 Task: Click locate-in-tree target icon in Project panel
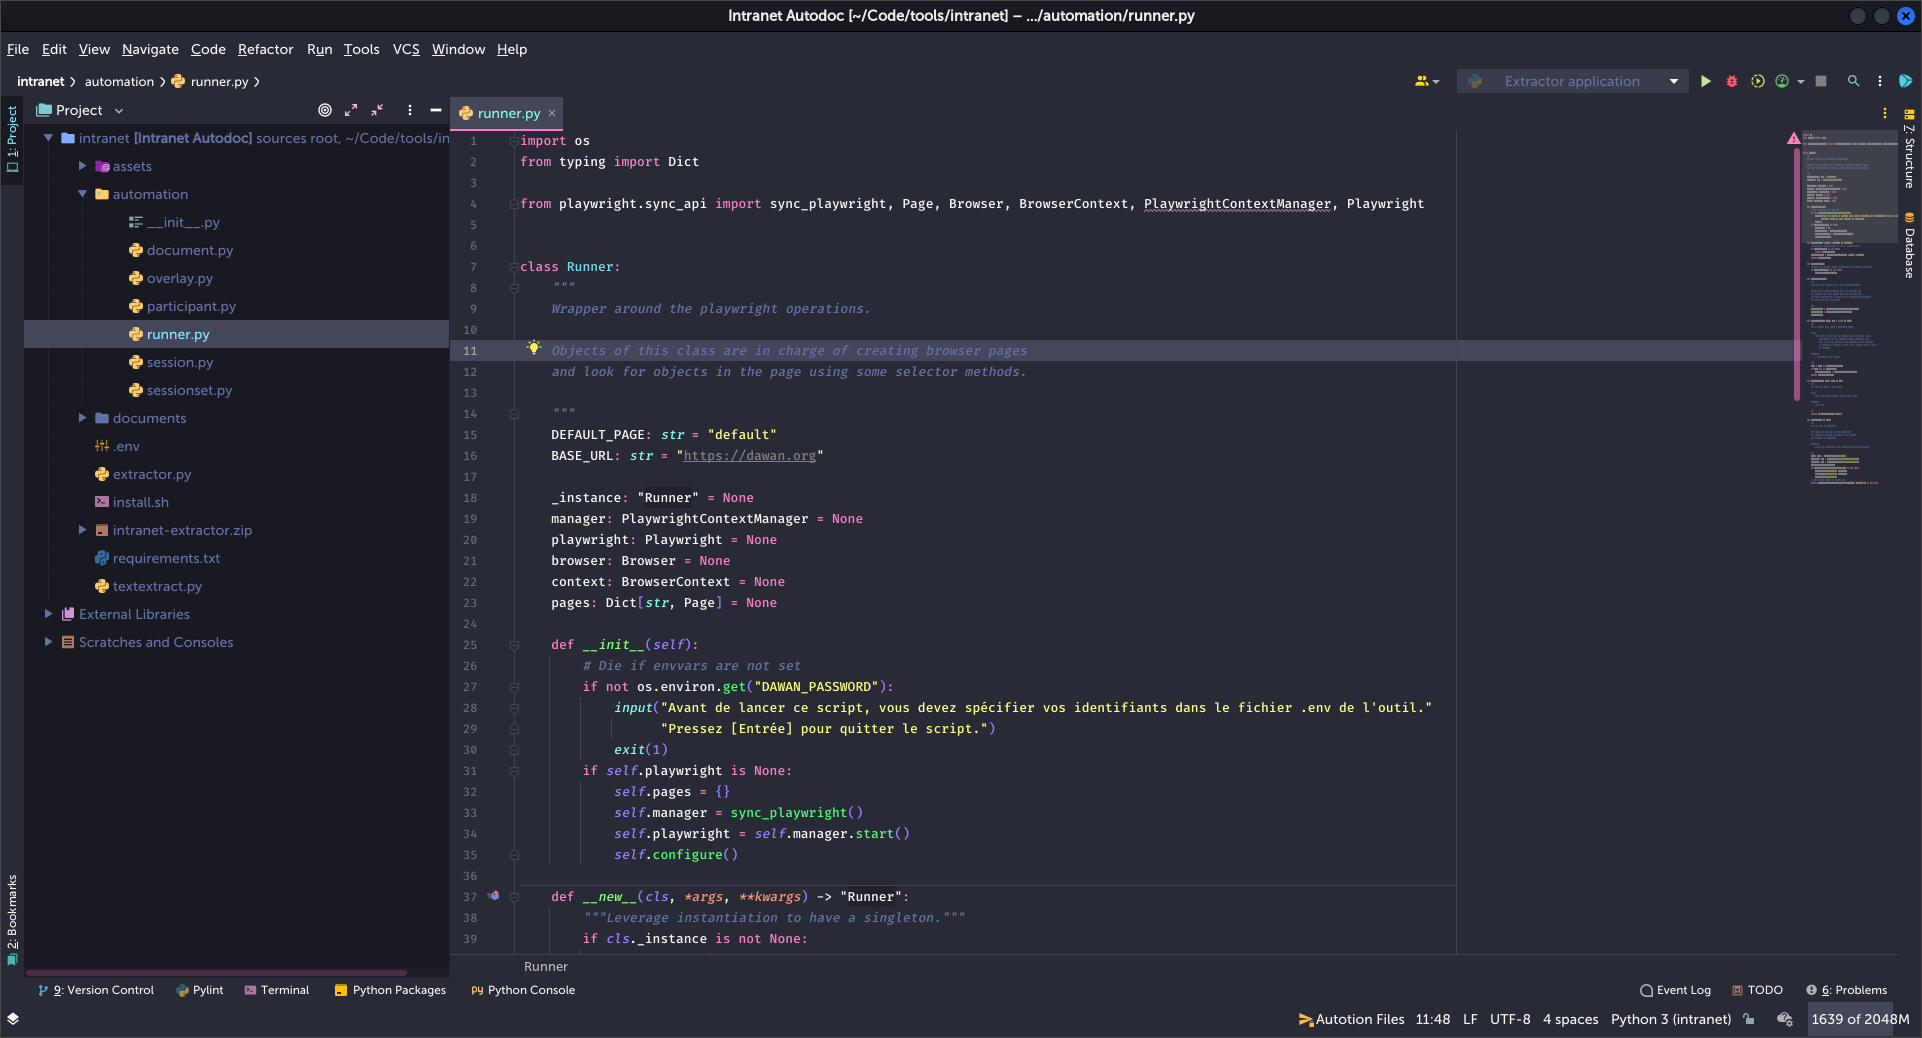[x=325, y=110]
